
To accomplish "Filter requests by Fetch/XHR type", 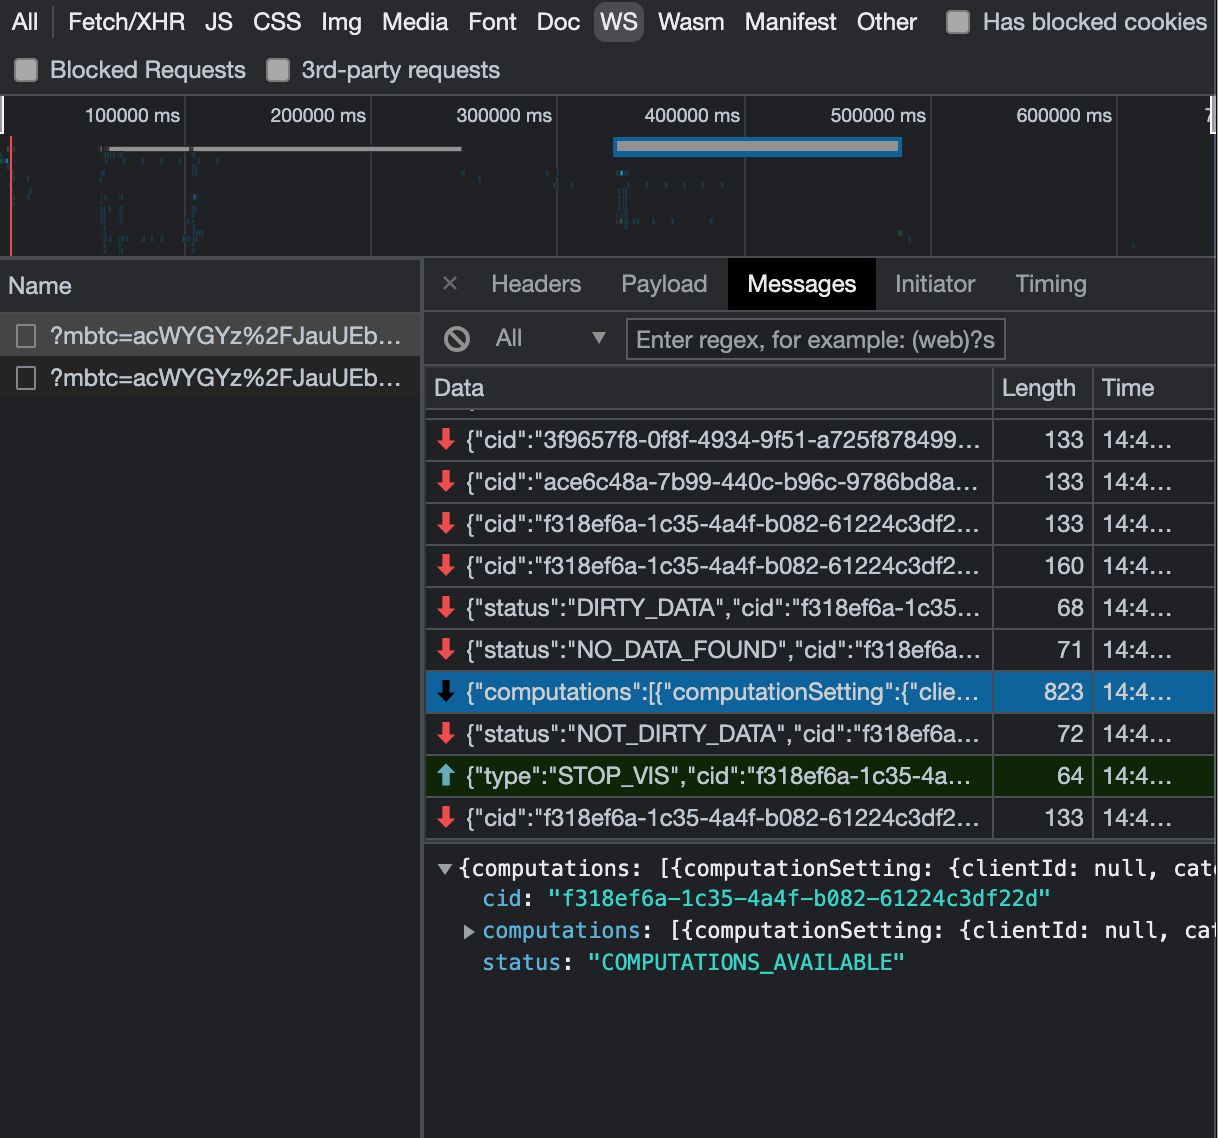I will coord(126,22).
